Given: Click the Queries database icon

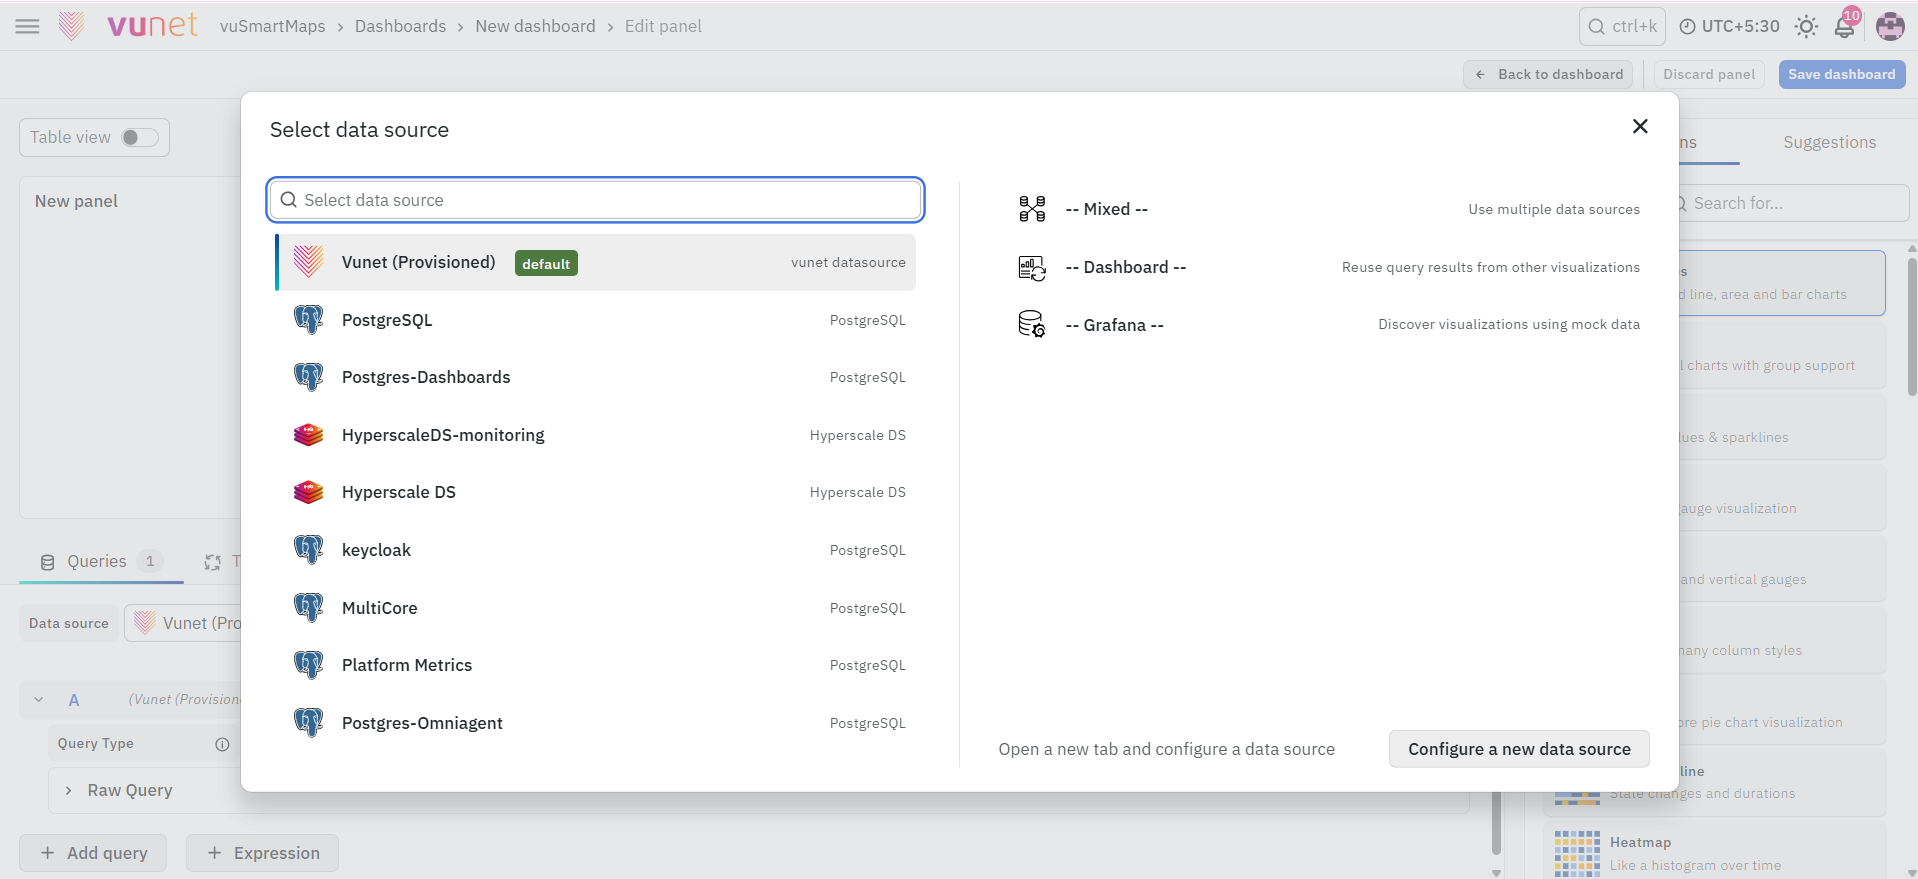Looking at the screenshot, I should [x=47, y=562].
